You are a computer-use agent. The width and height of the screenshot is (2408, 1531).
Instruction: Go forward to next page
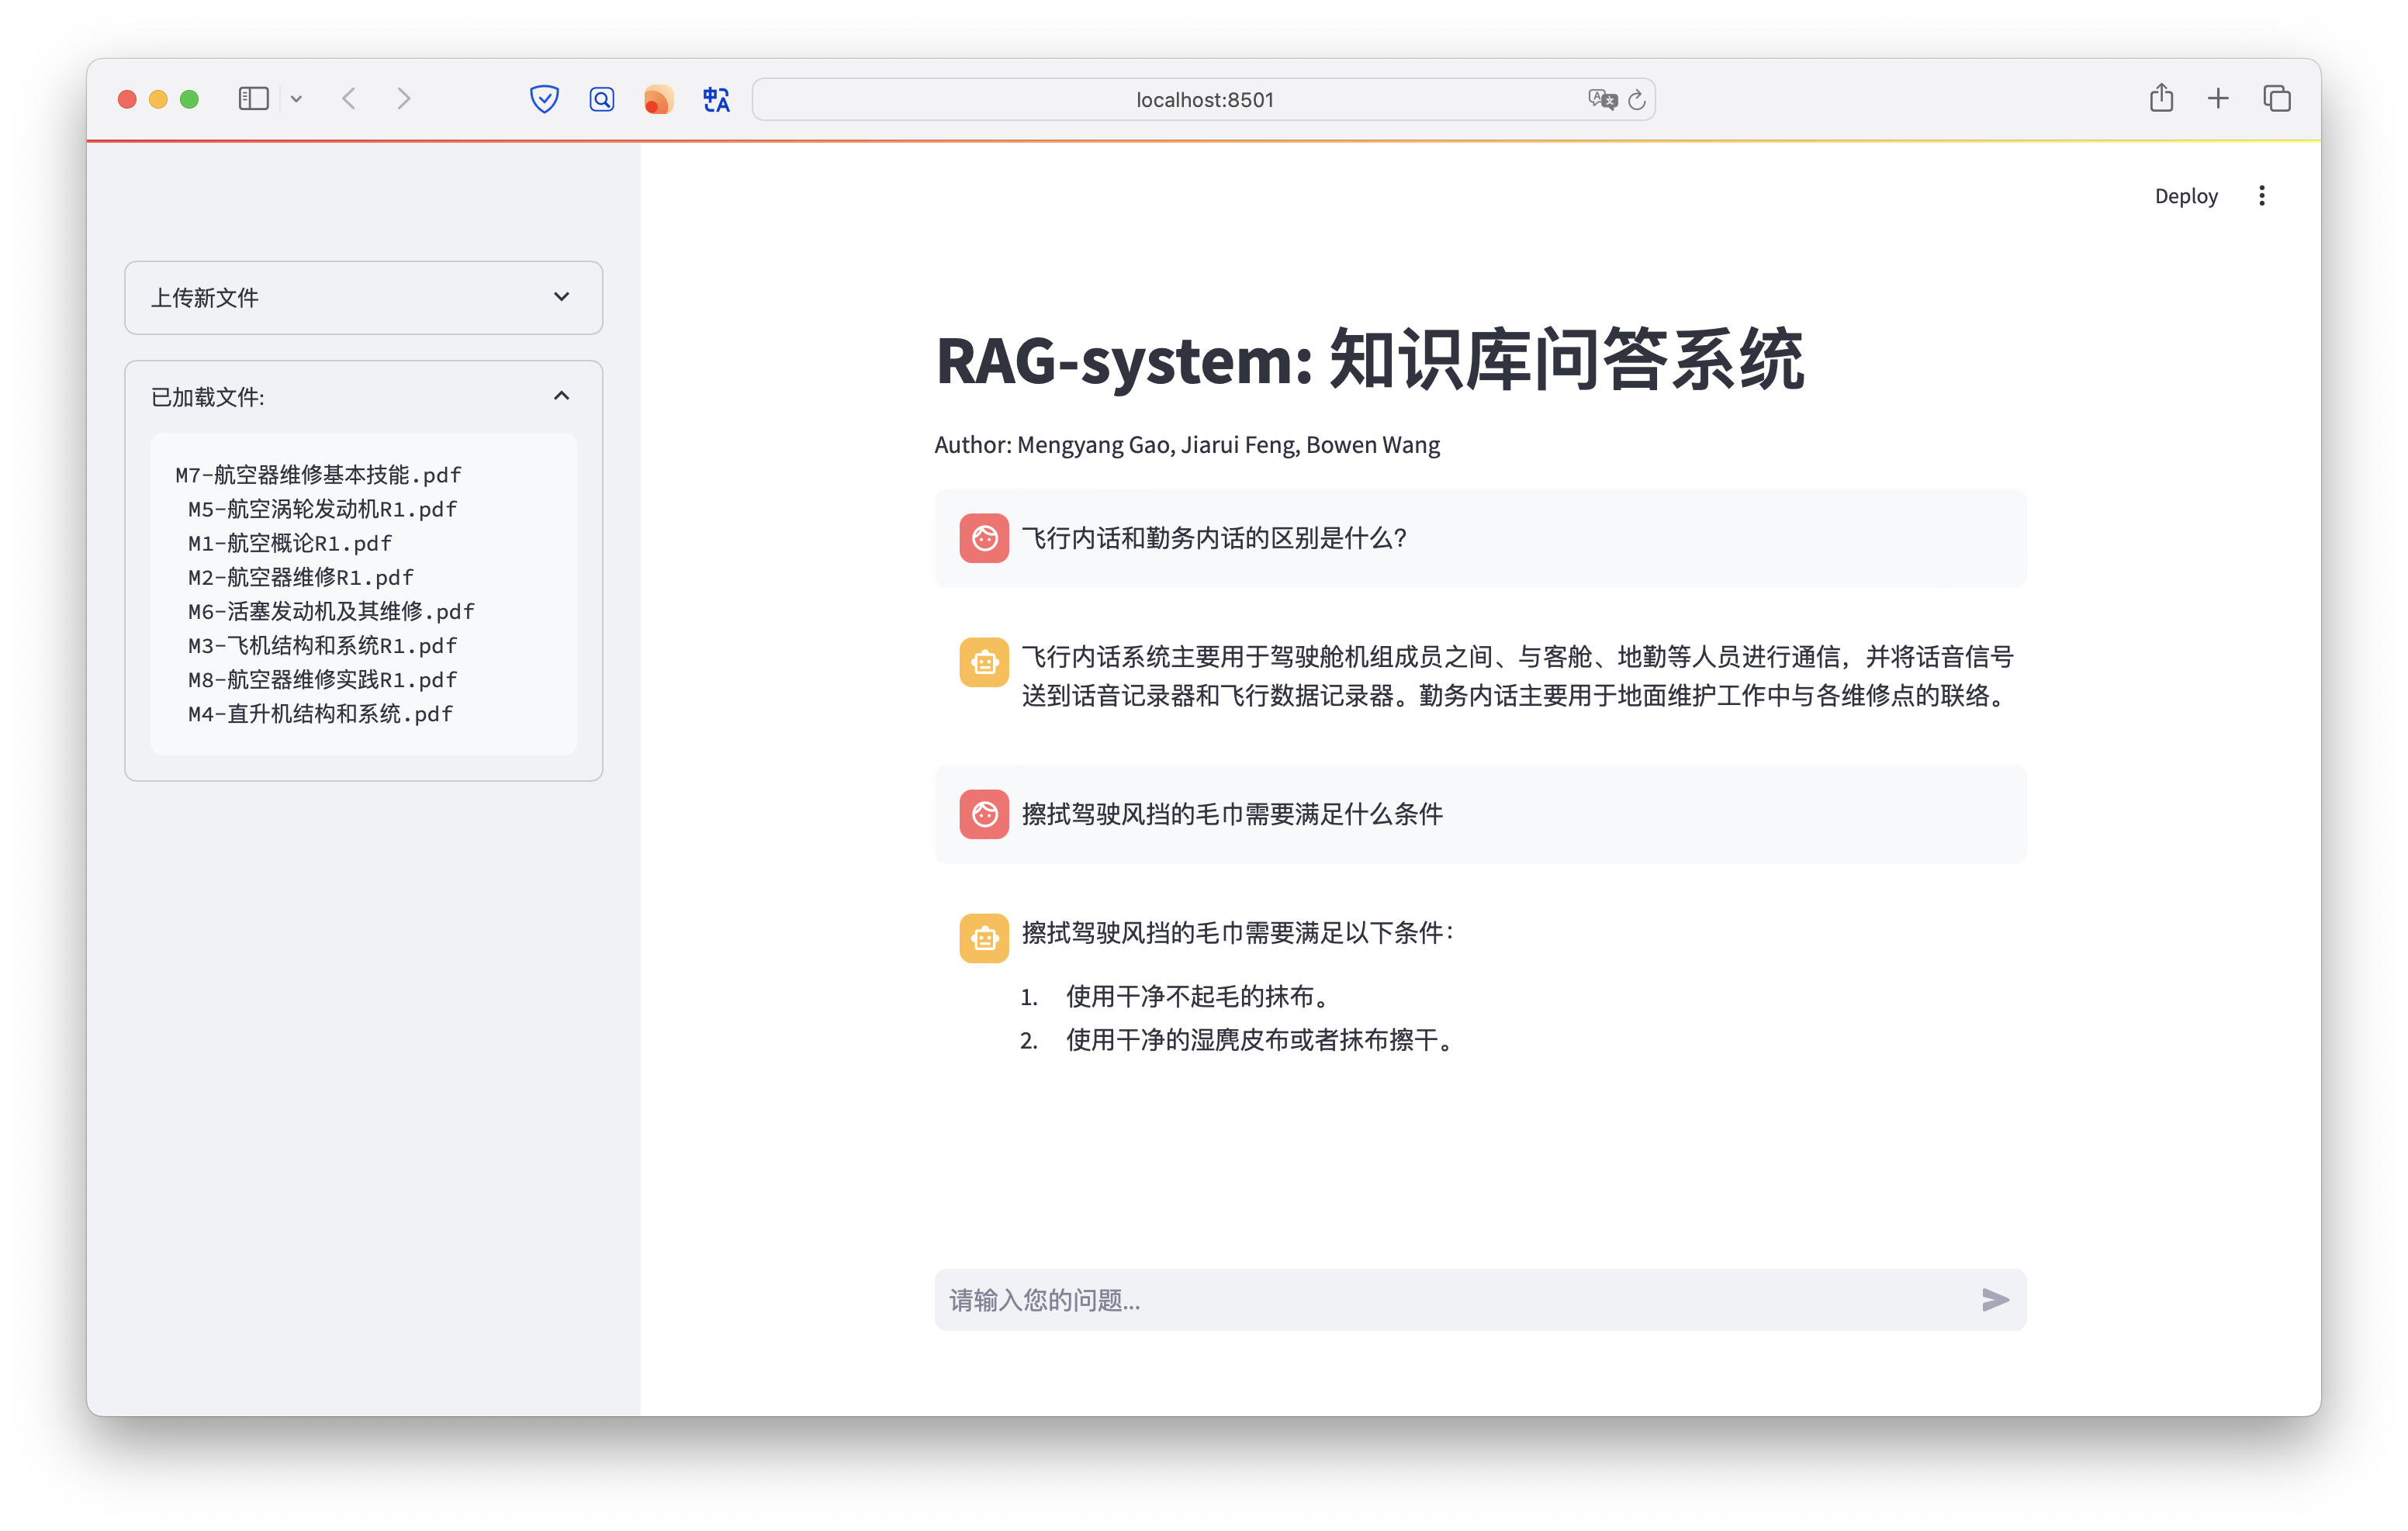tap(404, 98)
